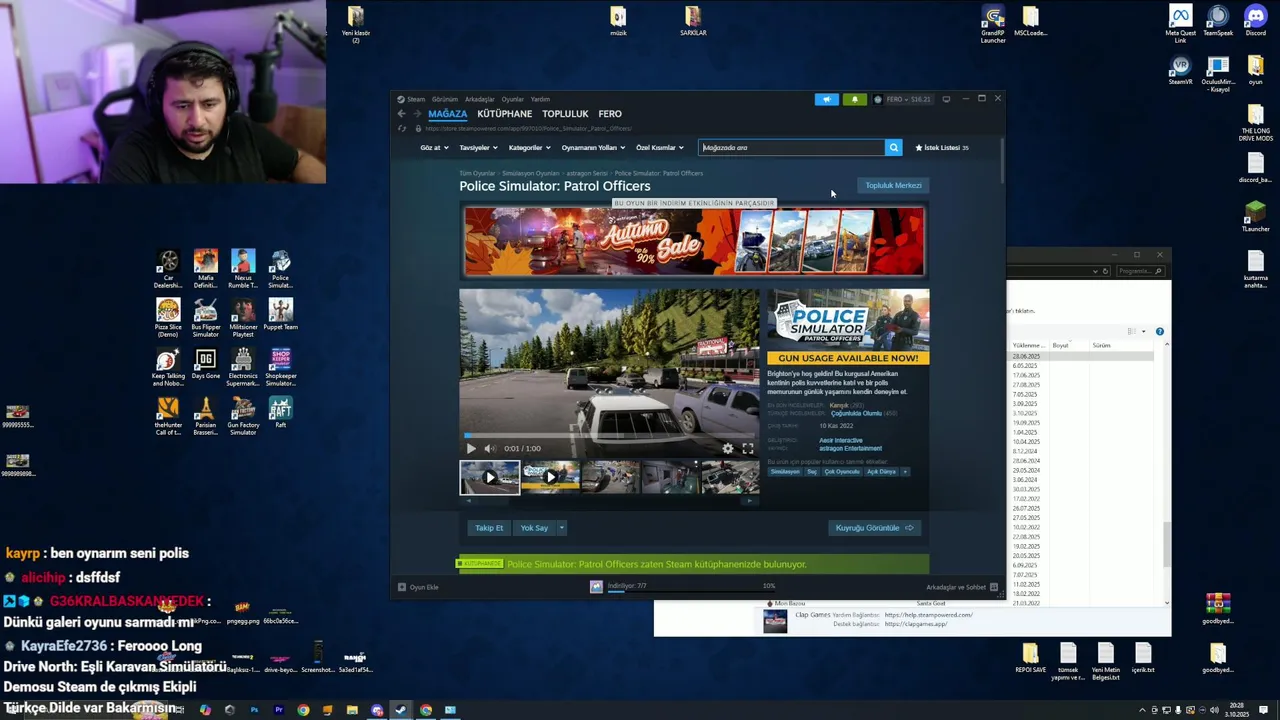Screen dimensions: 1280x720
Task: Open the MAĞAZA tab
Action: [447, 114]
